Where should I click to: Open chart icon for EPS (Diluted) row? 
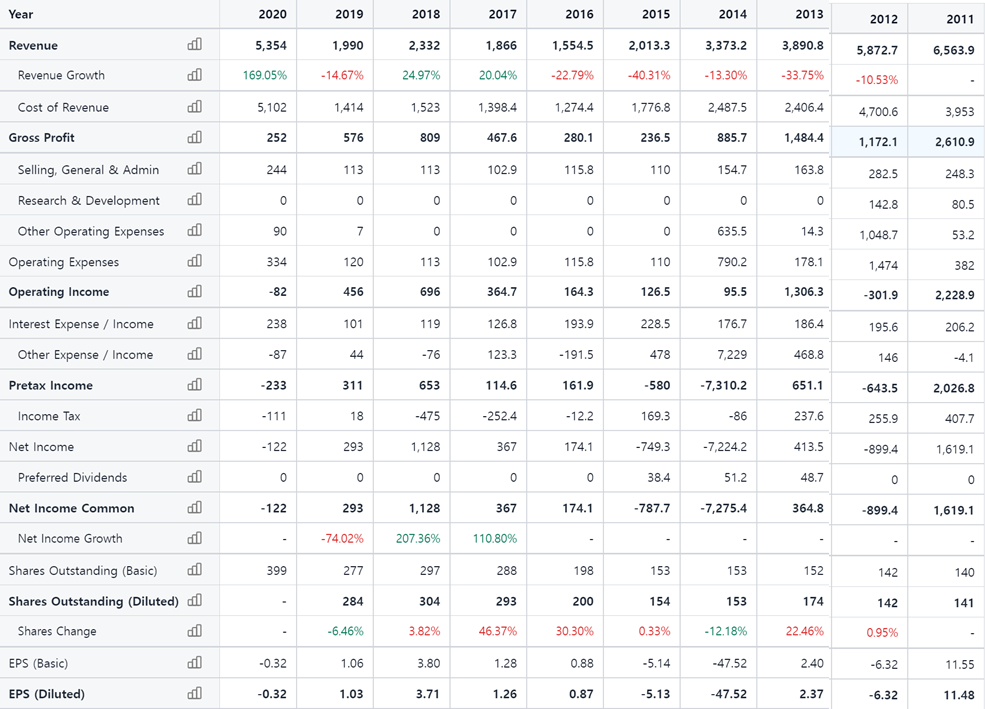[x=195, y=693]
